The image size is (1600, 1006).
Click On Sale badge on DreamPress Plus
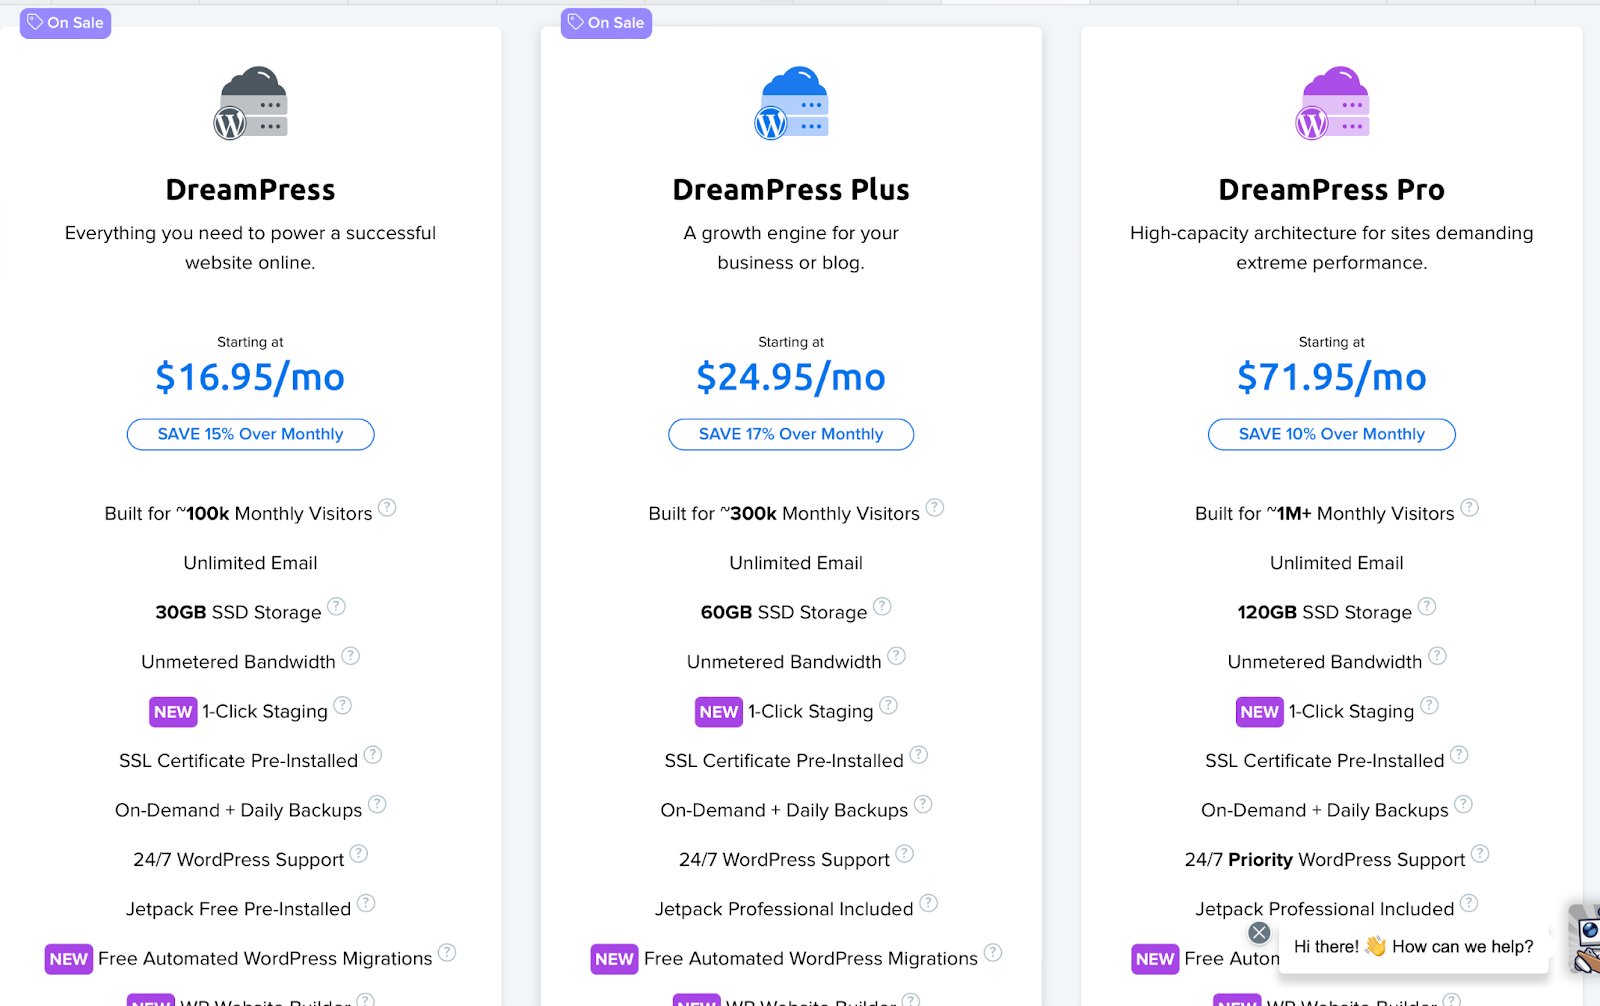[x=606, y=23]
